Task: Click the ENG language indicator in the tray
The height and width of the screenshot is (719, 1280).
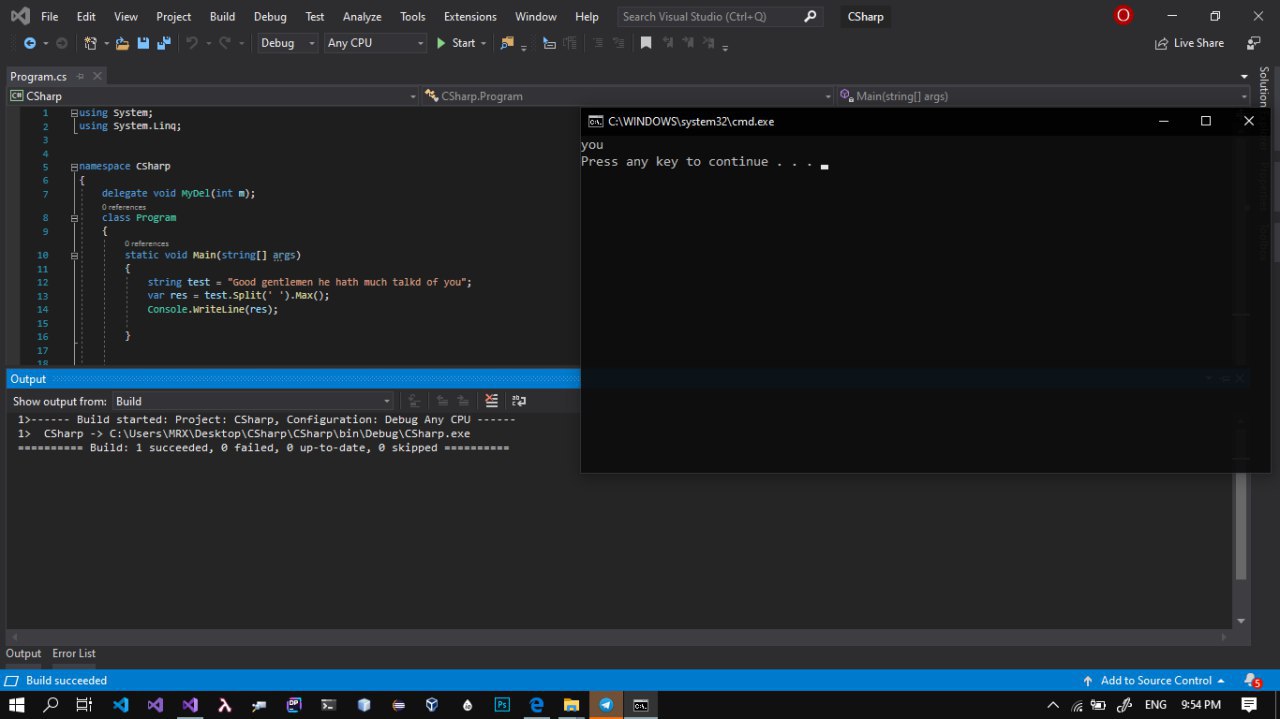Action: click(1156, 705)
